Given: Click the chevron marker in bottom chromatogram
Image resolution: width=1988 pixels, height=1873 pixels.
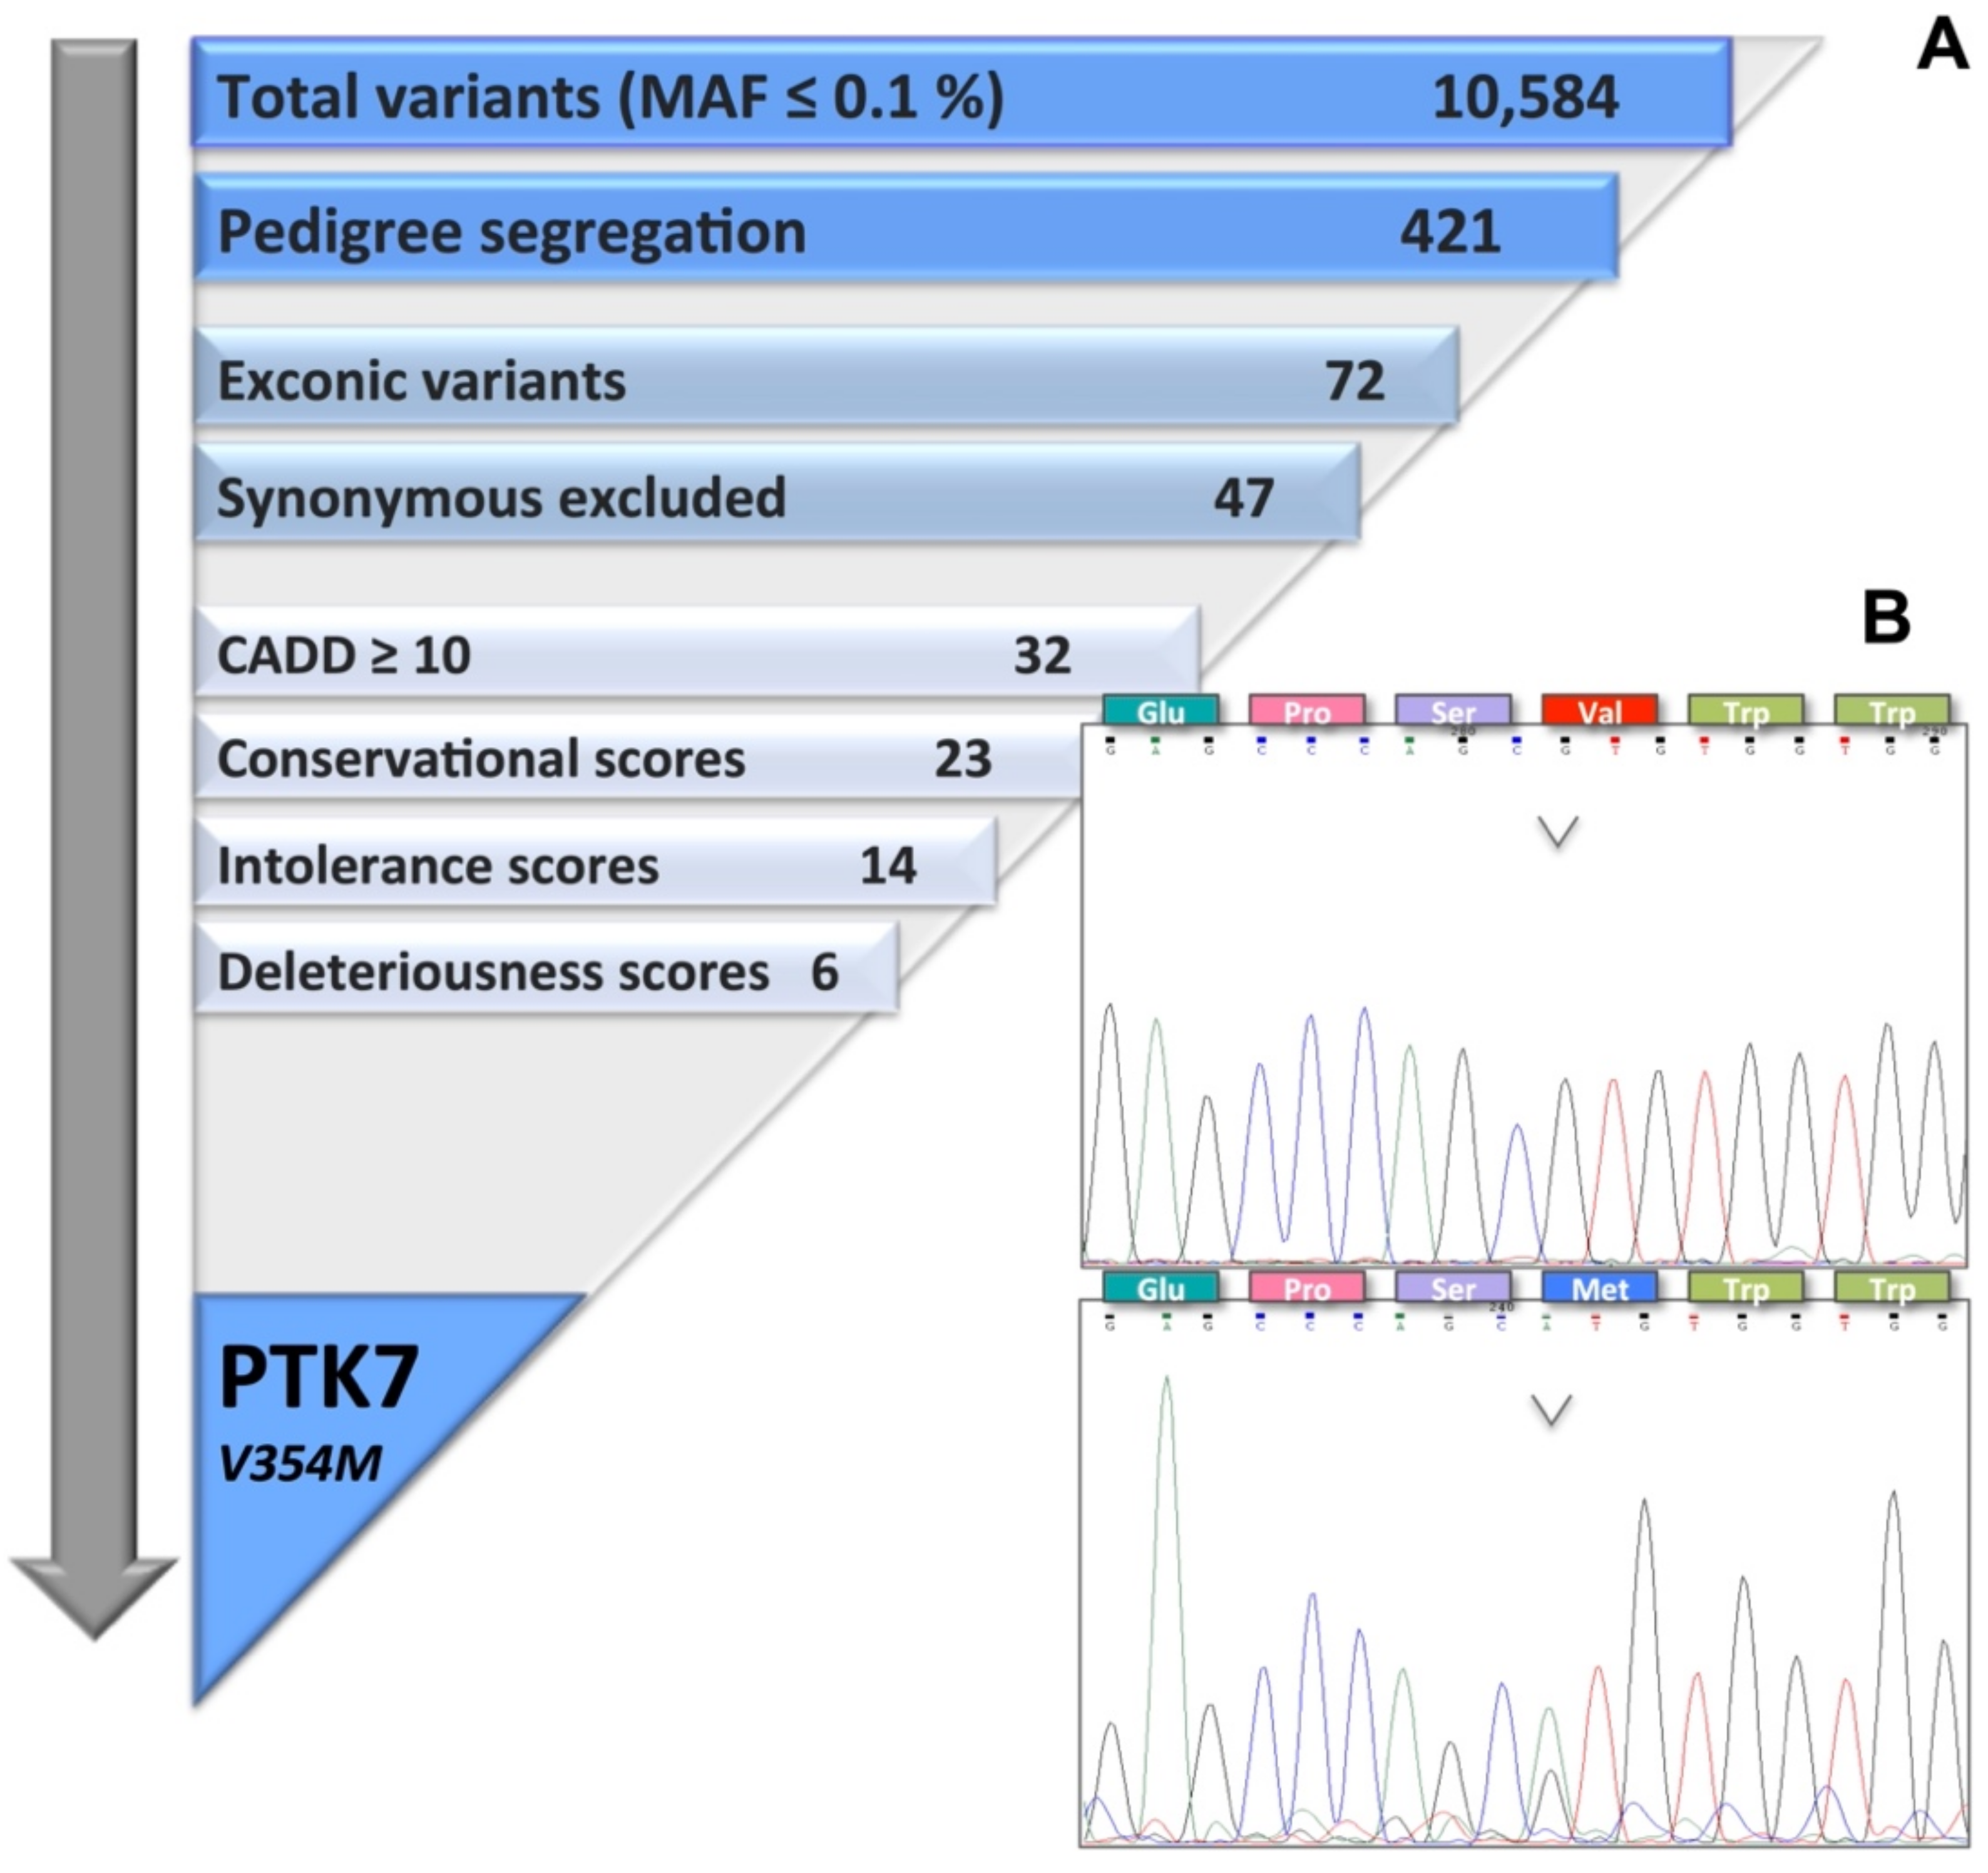Looking at the screenshot, I should 1551,1410.
